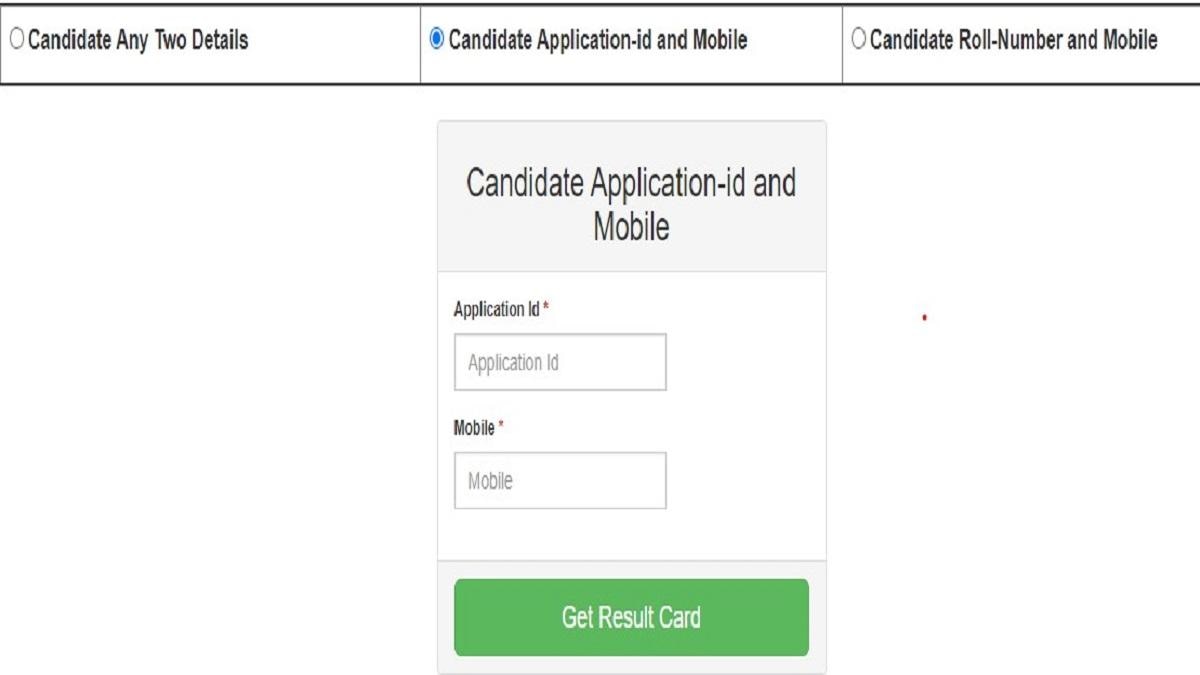Activate the Application Id text box
This screenshot has height=675, width=1200.
click(x=560, y=362)
